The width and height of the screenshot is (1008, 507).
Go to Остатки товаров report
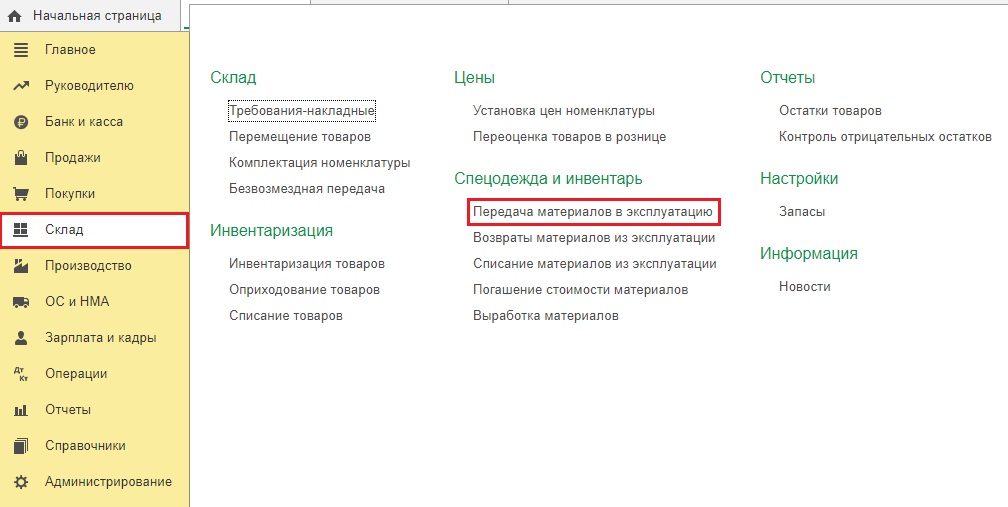point(830,111)
